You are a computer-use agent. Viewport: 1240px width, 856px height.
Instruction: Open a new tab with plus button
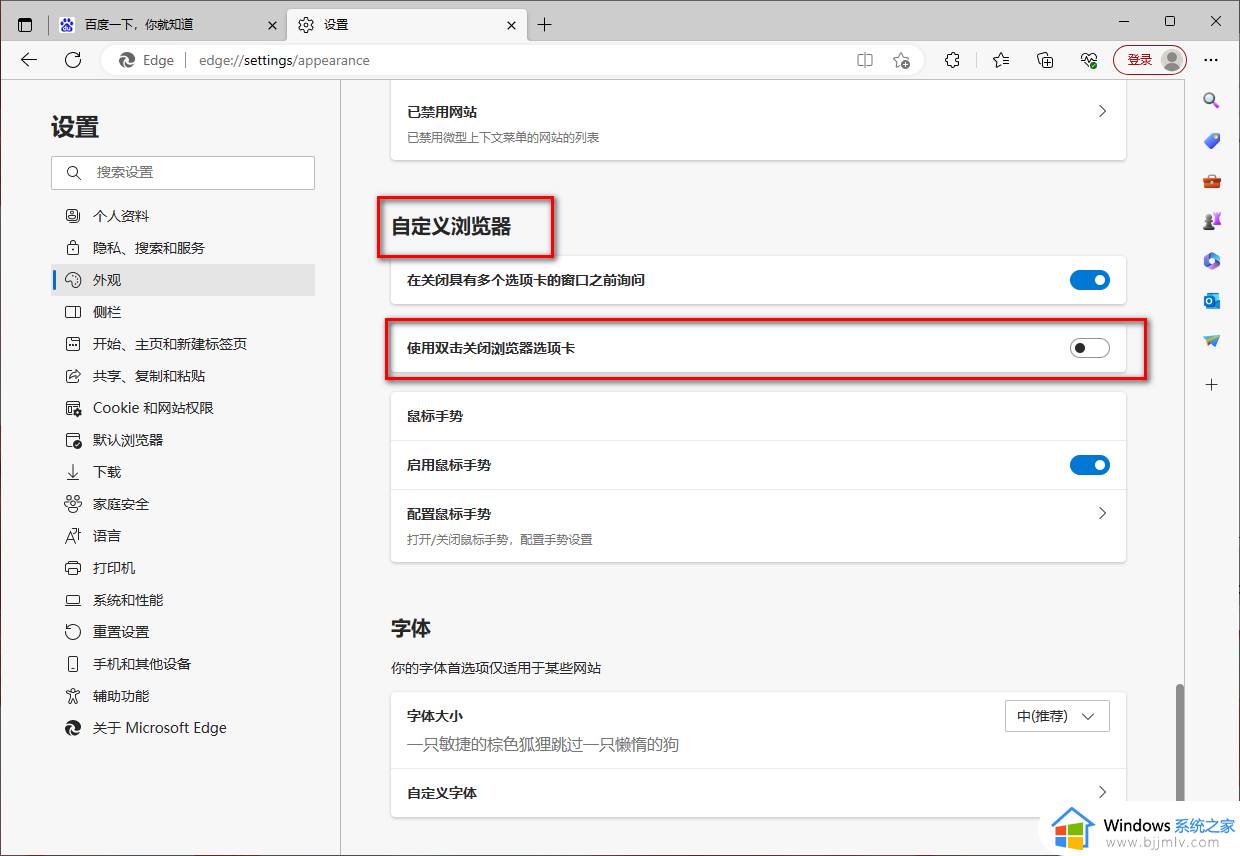pyautogui.click(x=544, y=25)
